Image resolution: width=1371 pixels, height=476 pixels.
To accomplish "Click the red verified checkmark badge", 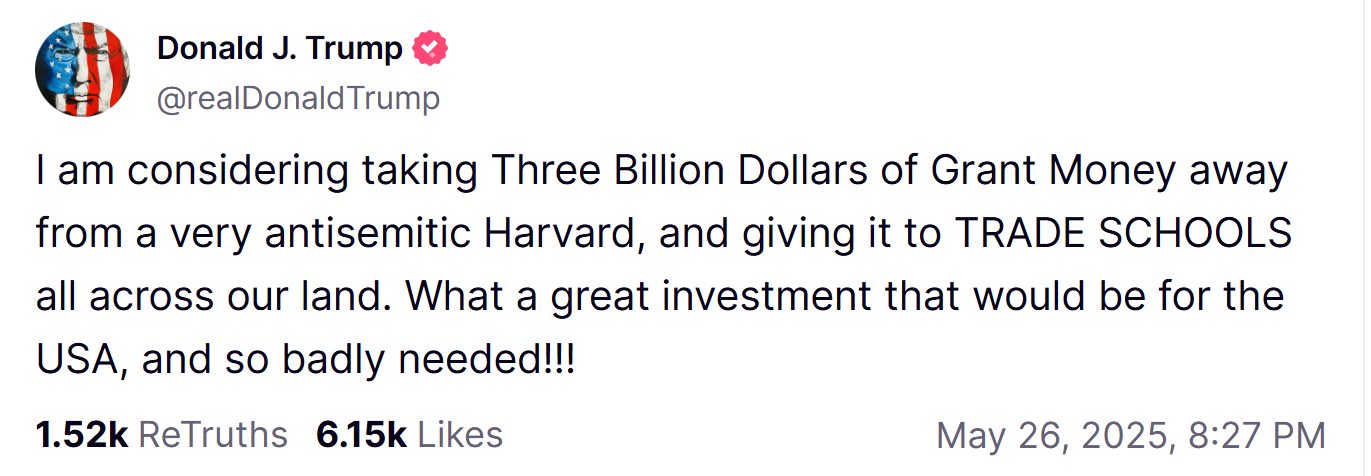I will coord(431,47).
